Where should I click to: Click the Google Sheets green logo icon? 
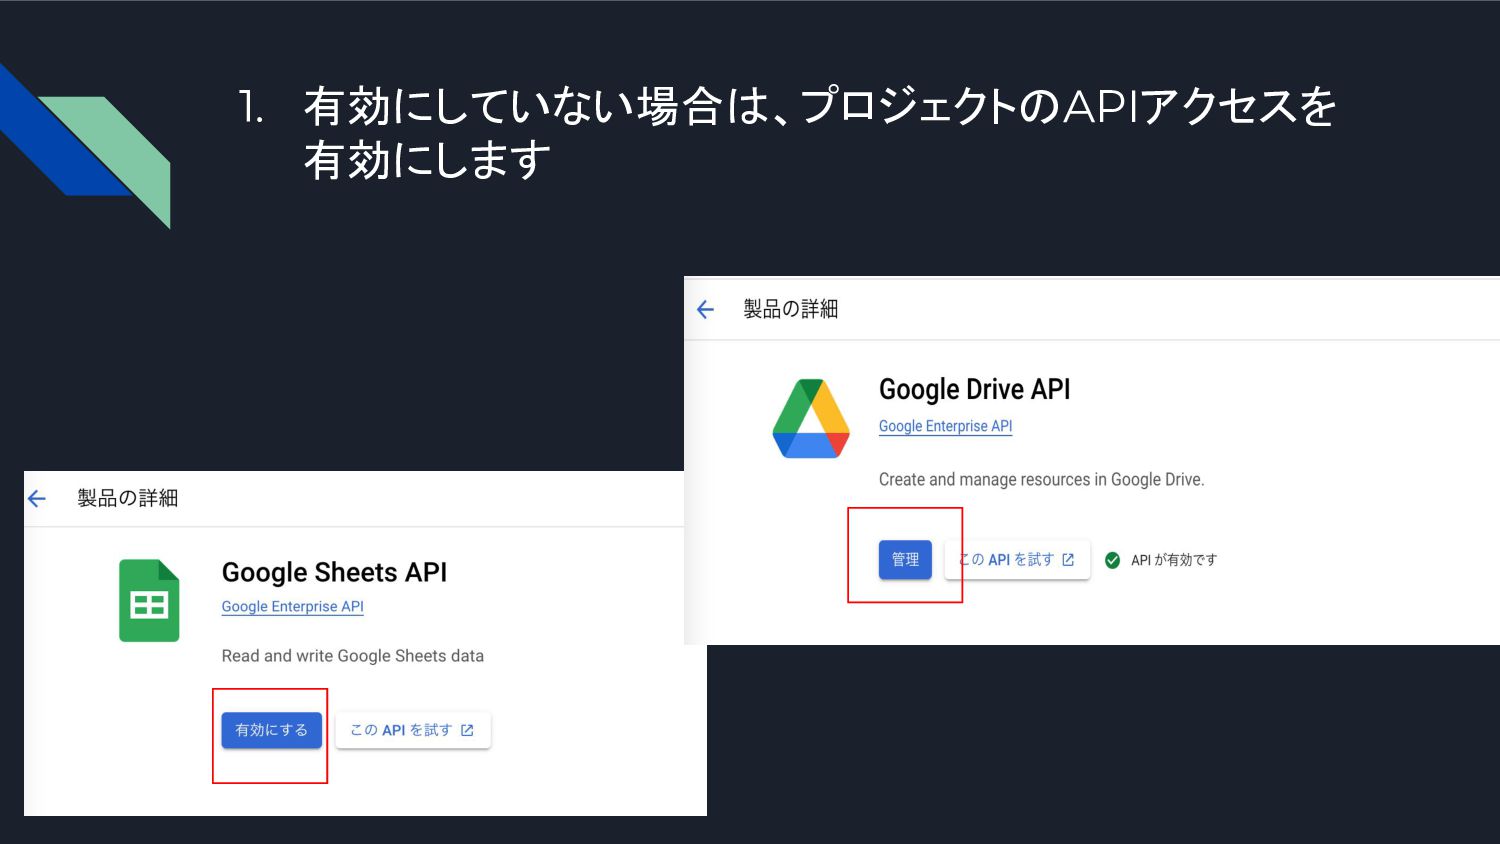pyautogui.click(x=149, y=600)
